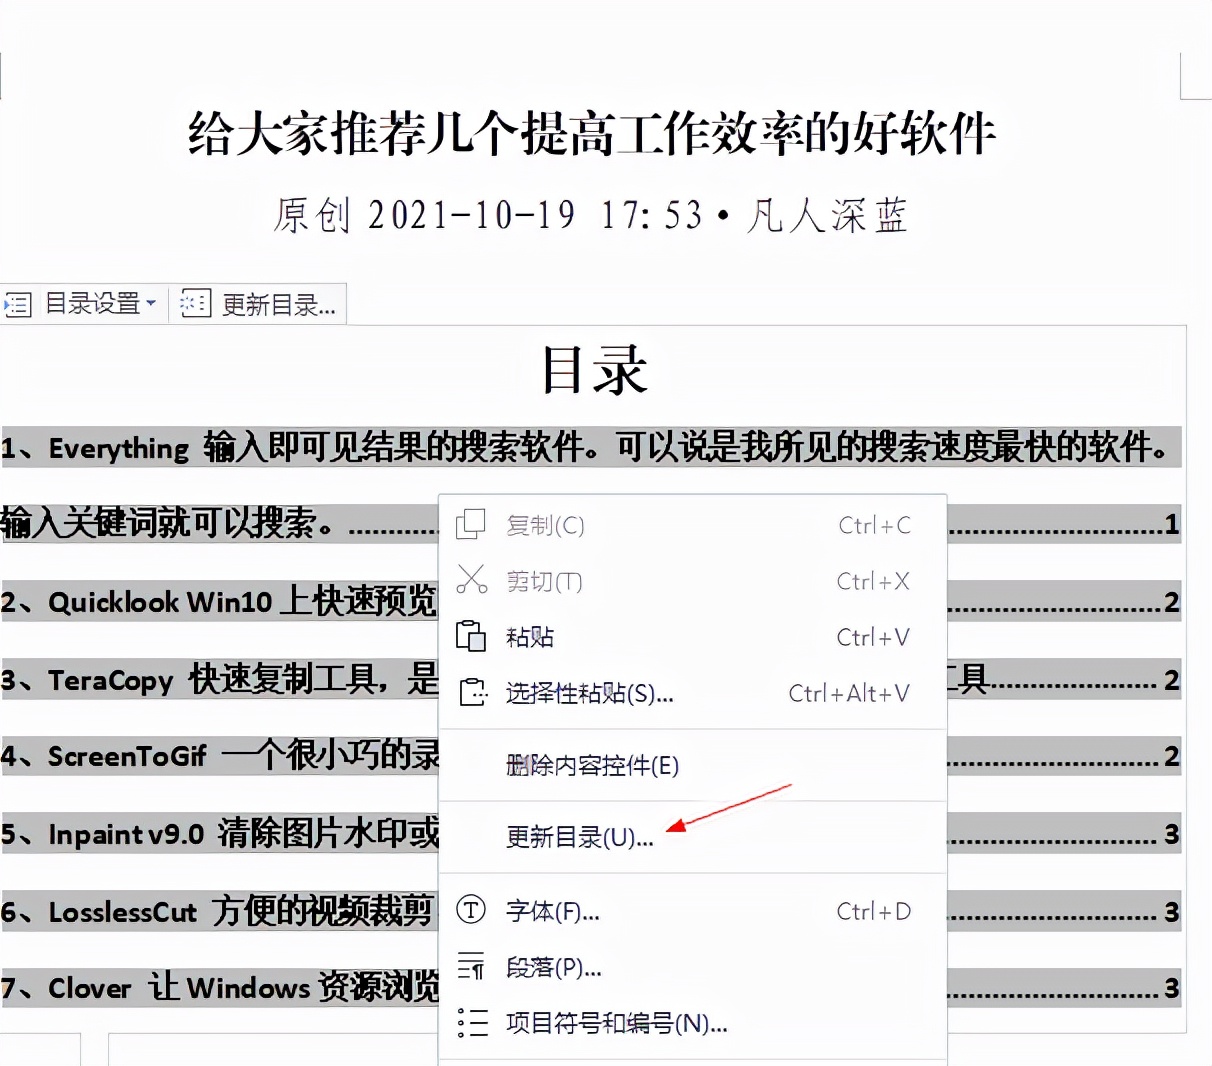The width and height of the screenshot is (1212, 1066).
Task: Select 项目符号和编号(N) menu entry
Action: point(615,1023)
